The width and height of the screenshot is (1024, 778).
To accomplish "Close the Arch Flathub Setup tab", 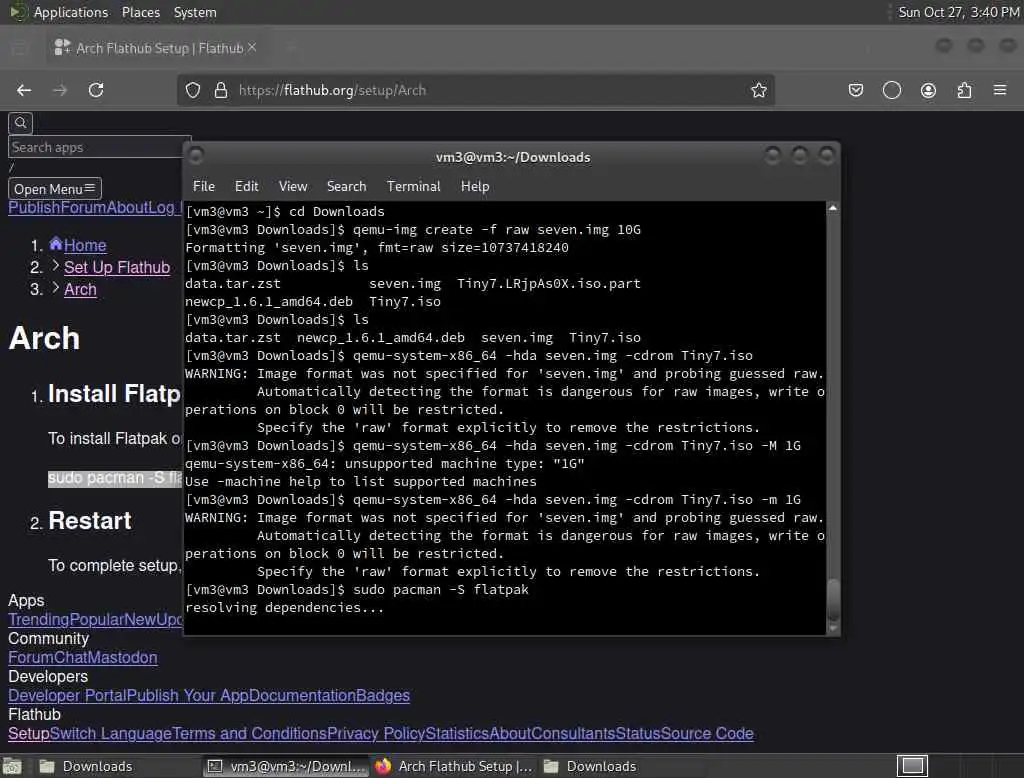I will click(x=252, y=47).
